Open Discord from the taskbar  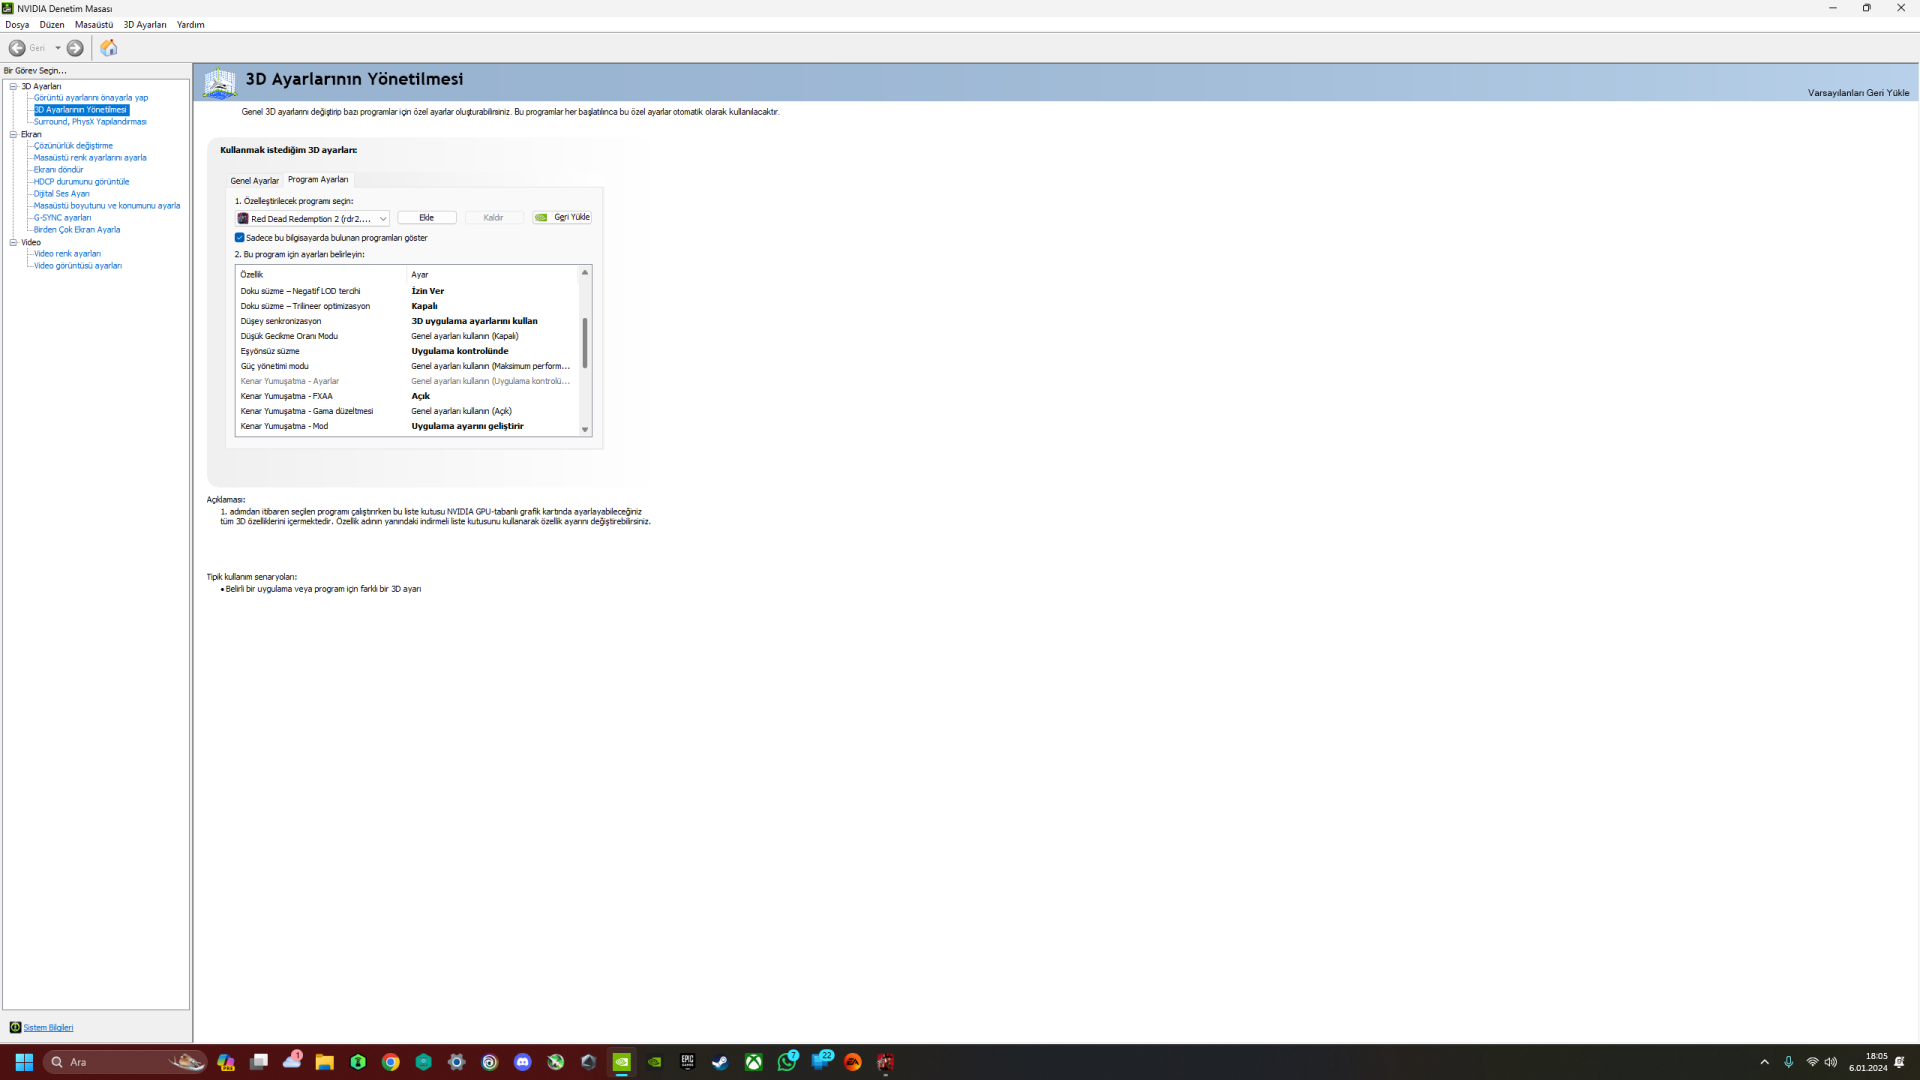pos(522,1062)
